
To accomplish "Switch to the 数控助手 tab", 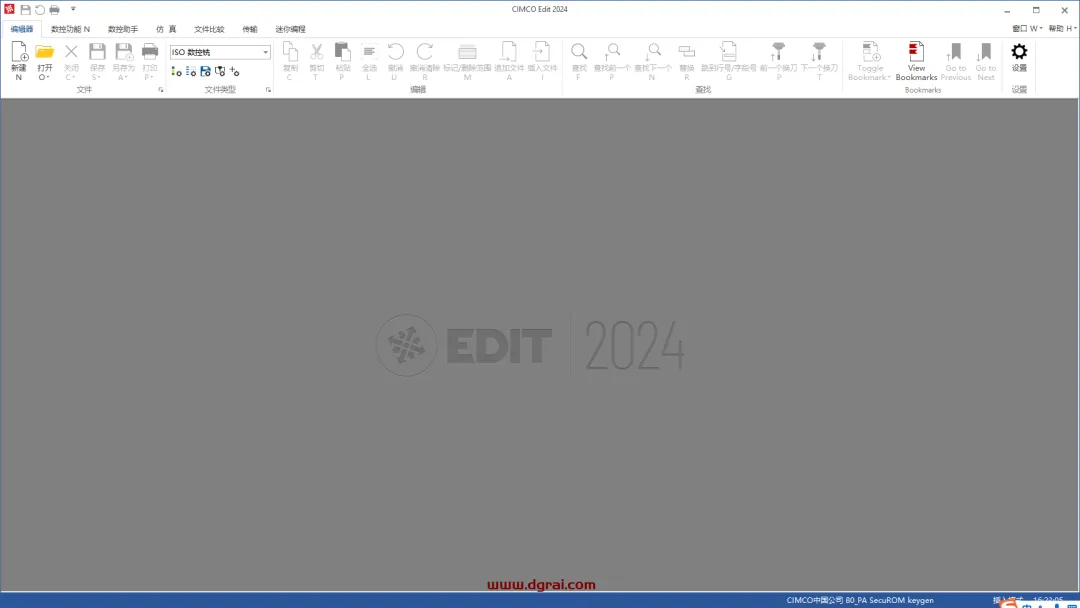I will (123, 29).
